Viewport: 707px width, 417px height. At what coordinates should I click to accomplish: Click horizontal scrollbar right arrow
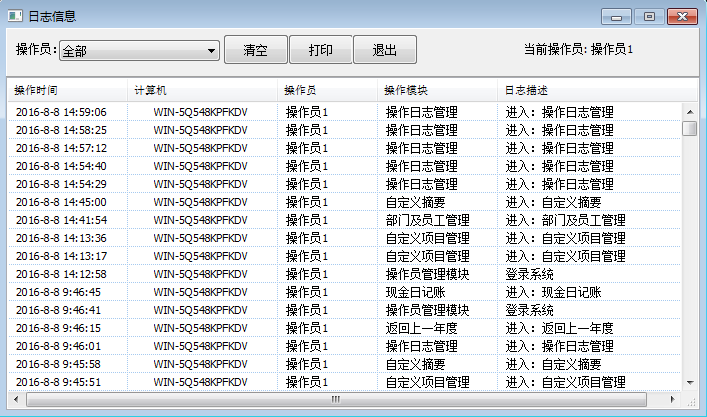click(674, 399)
